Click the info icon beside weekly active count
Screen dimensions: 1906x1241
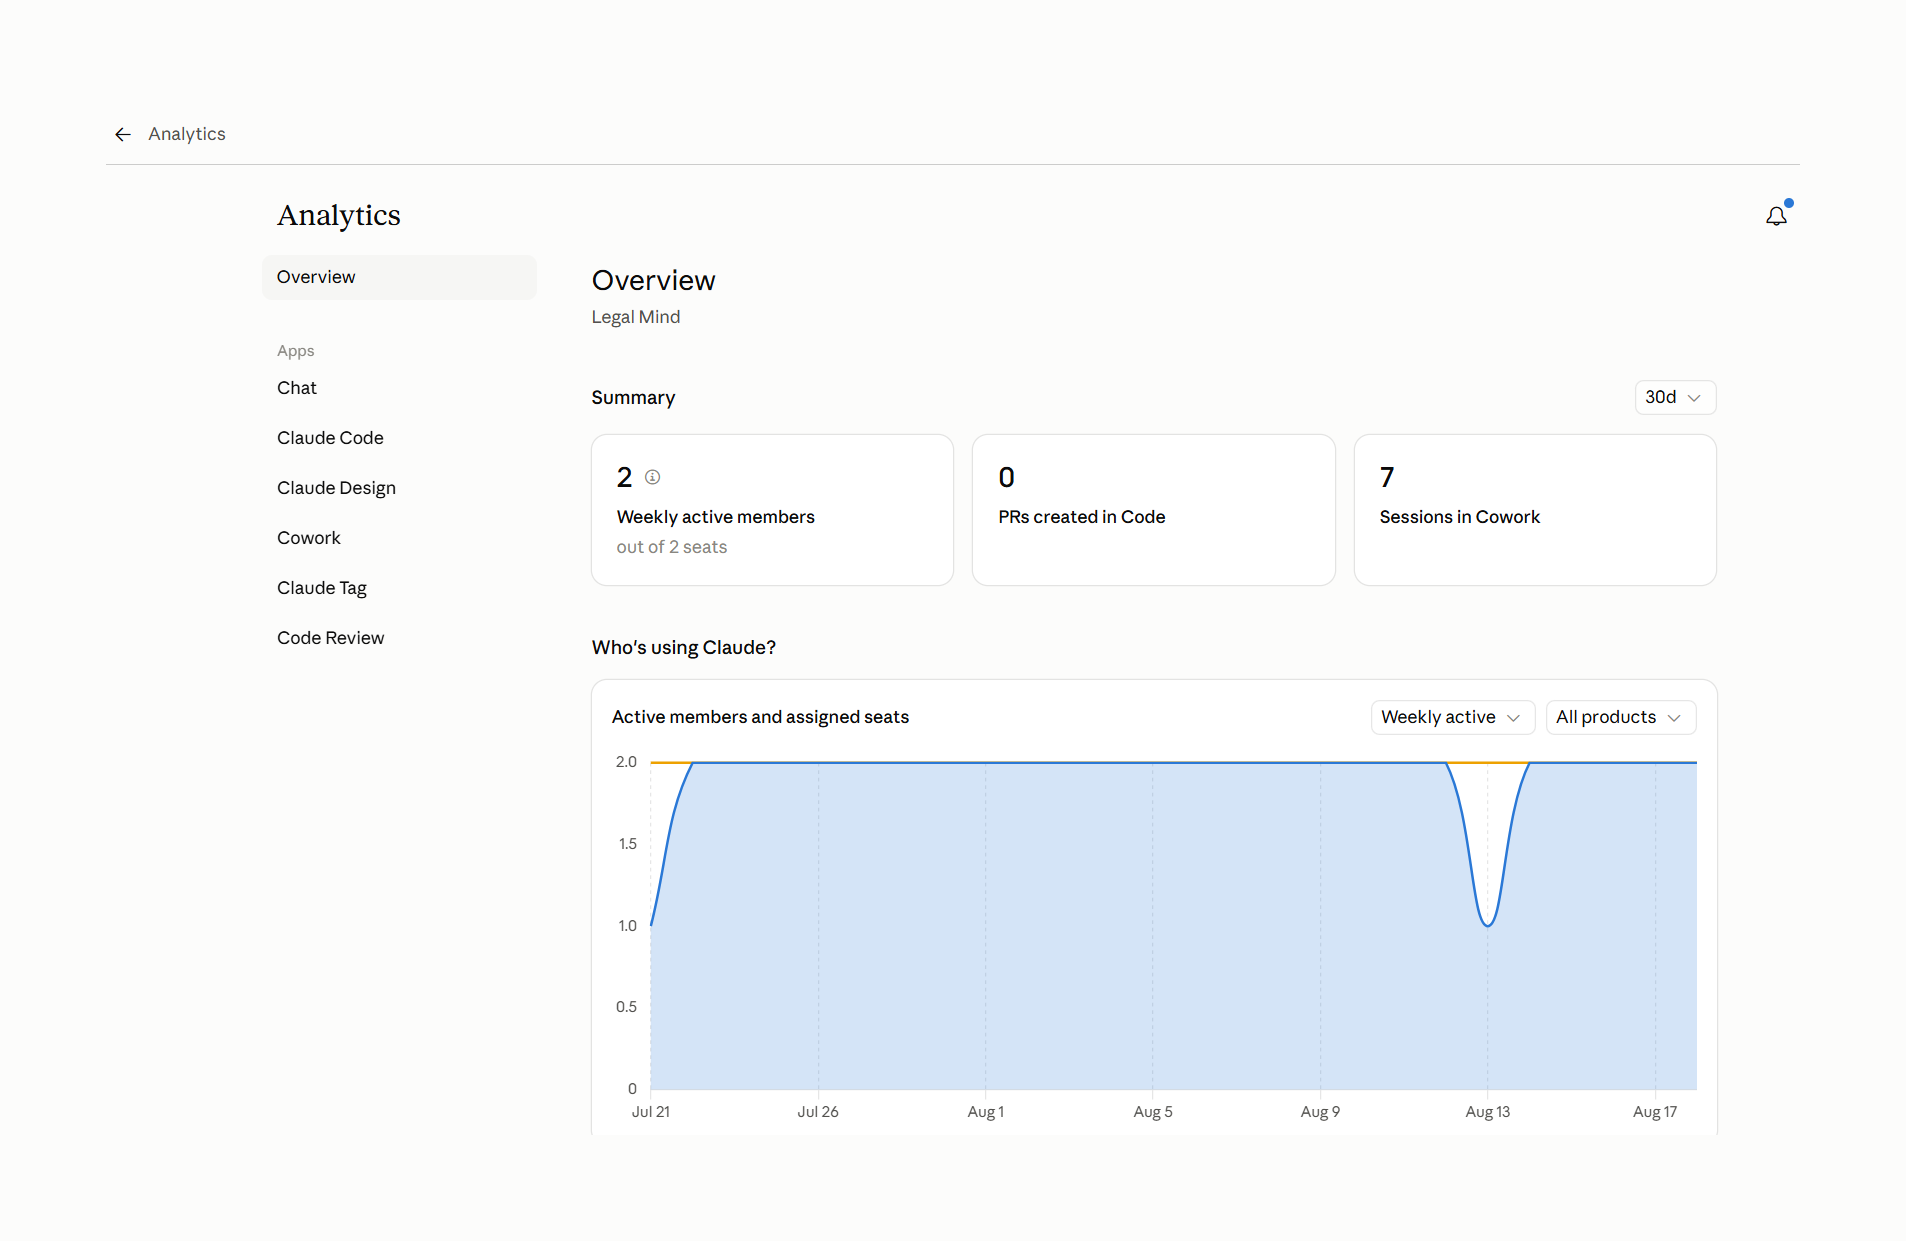point(653,477)
